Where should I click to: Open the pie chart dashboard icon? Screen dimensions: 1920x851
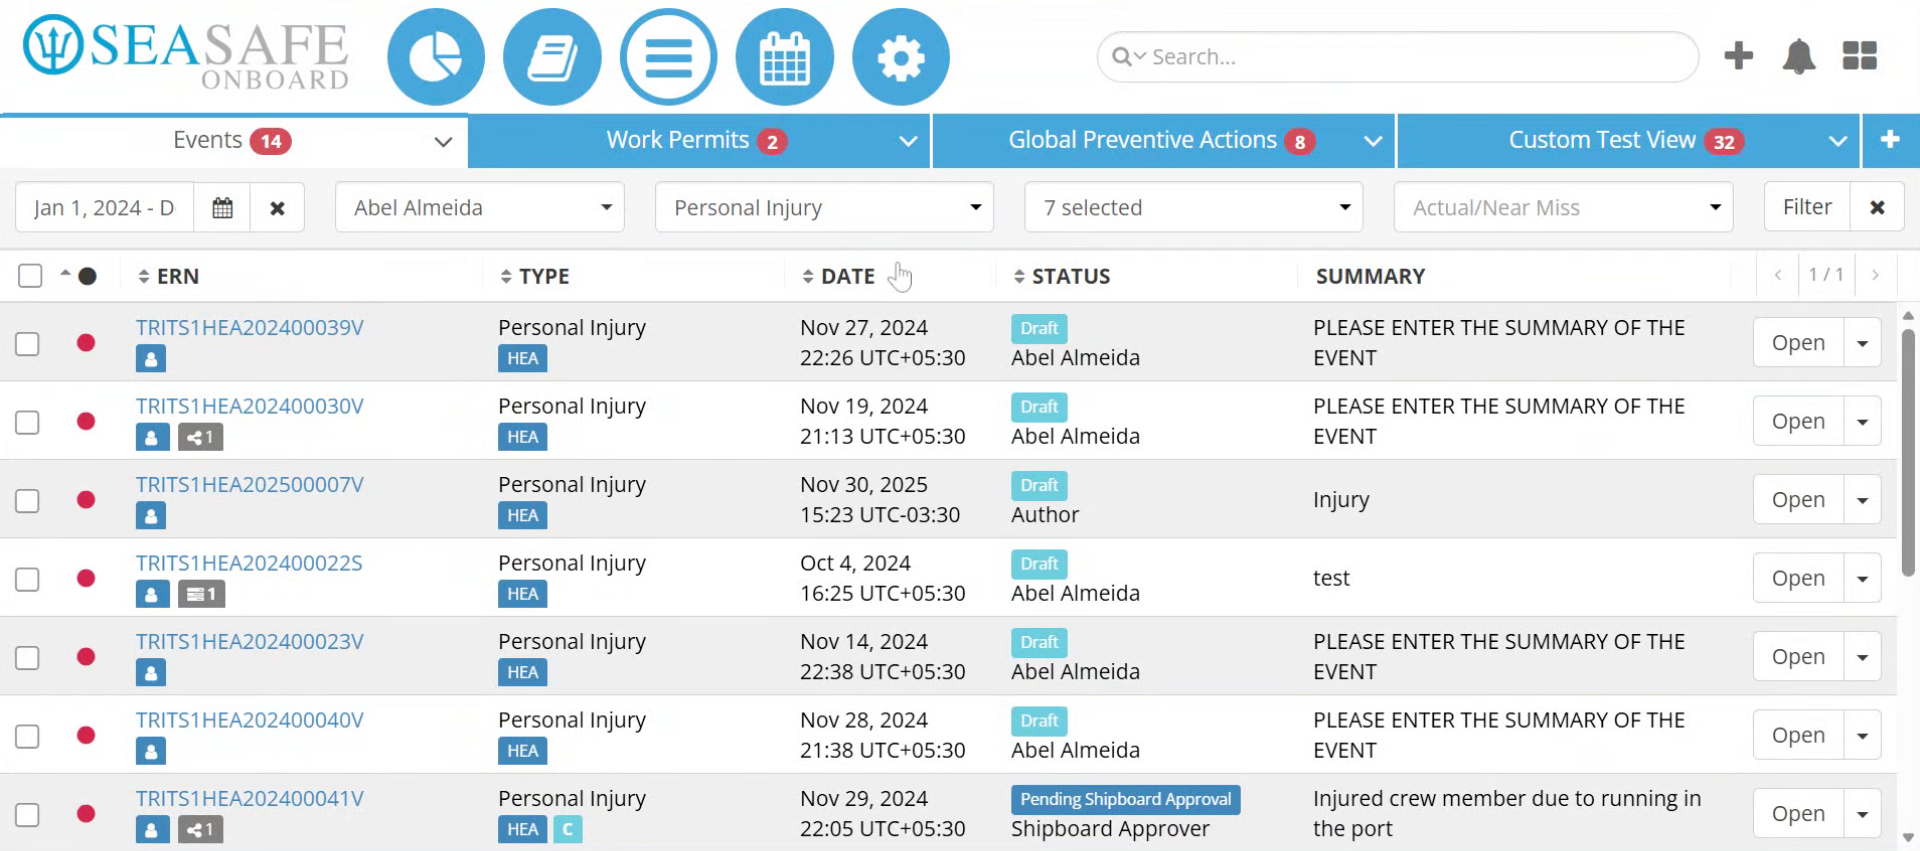pyautogui.click(x=436, y=57)
